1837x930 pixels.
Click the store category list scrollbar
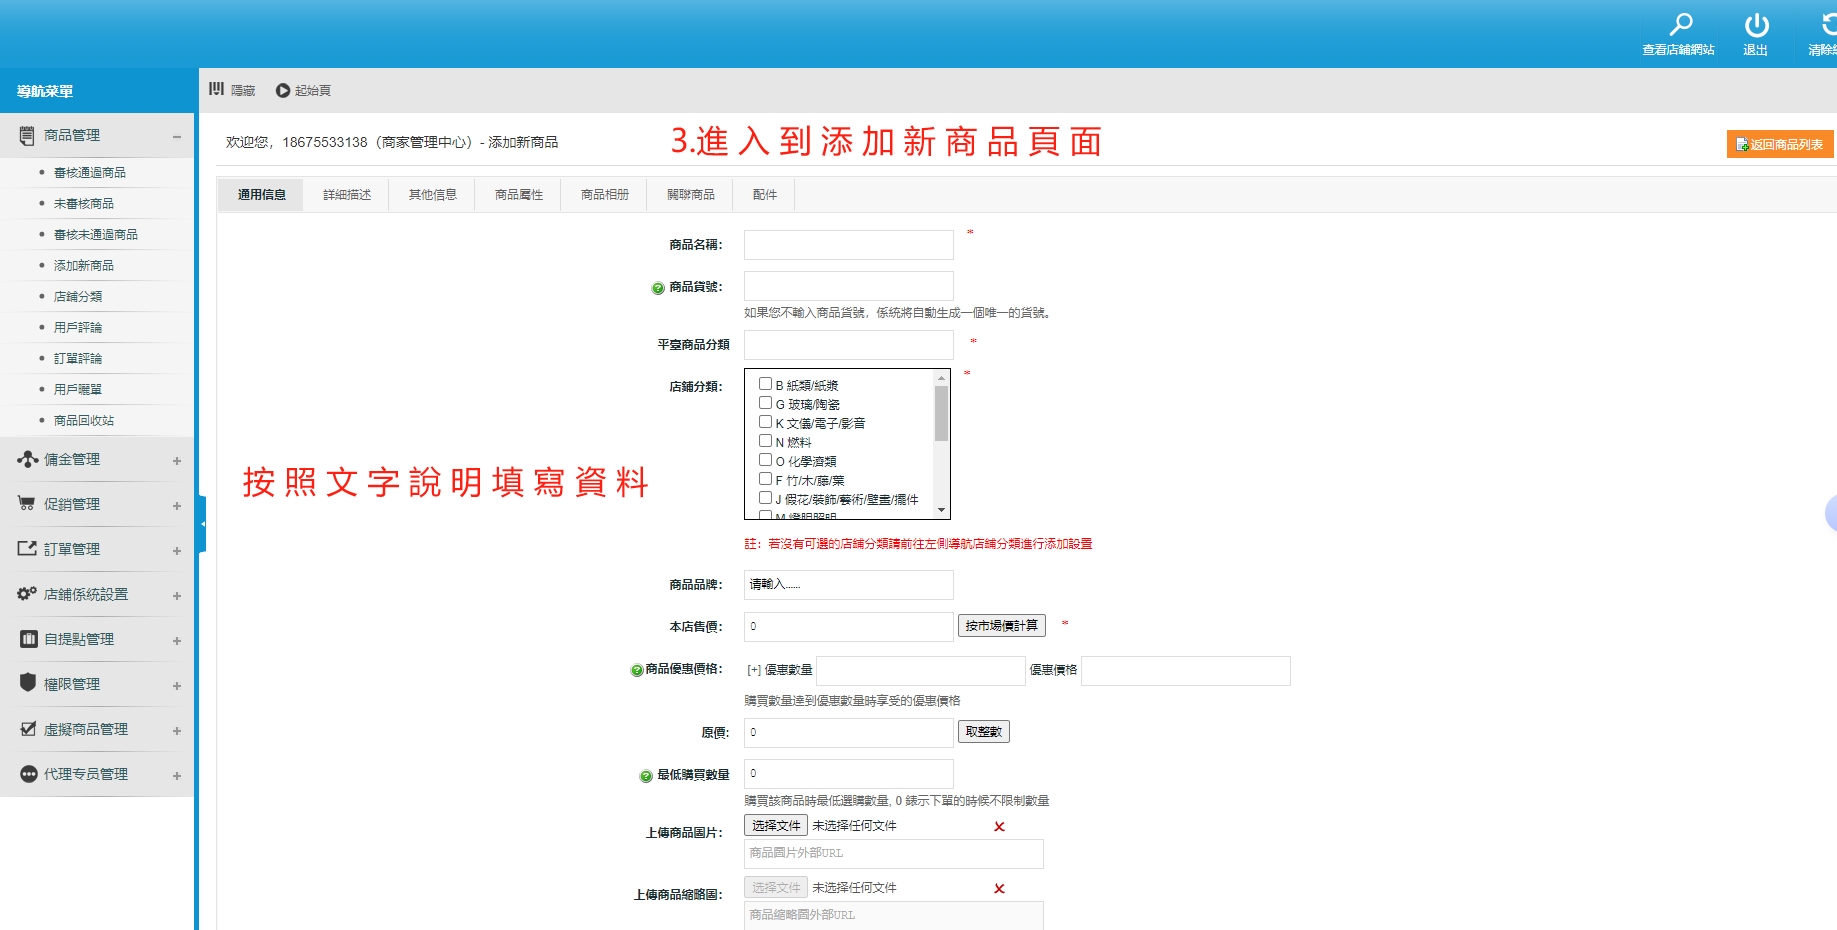point(941,414)
